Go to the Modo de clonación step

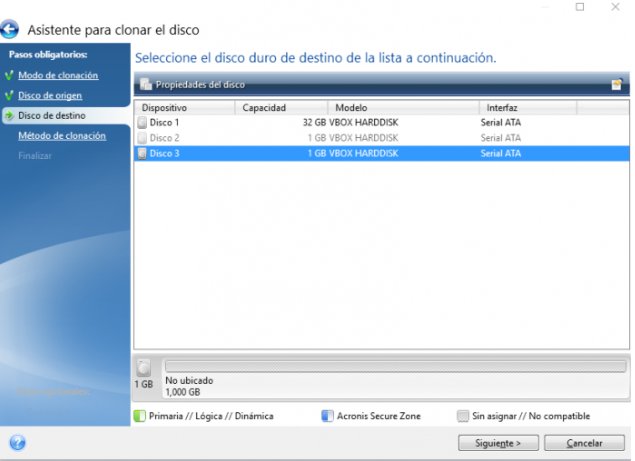(58, 75)
